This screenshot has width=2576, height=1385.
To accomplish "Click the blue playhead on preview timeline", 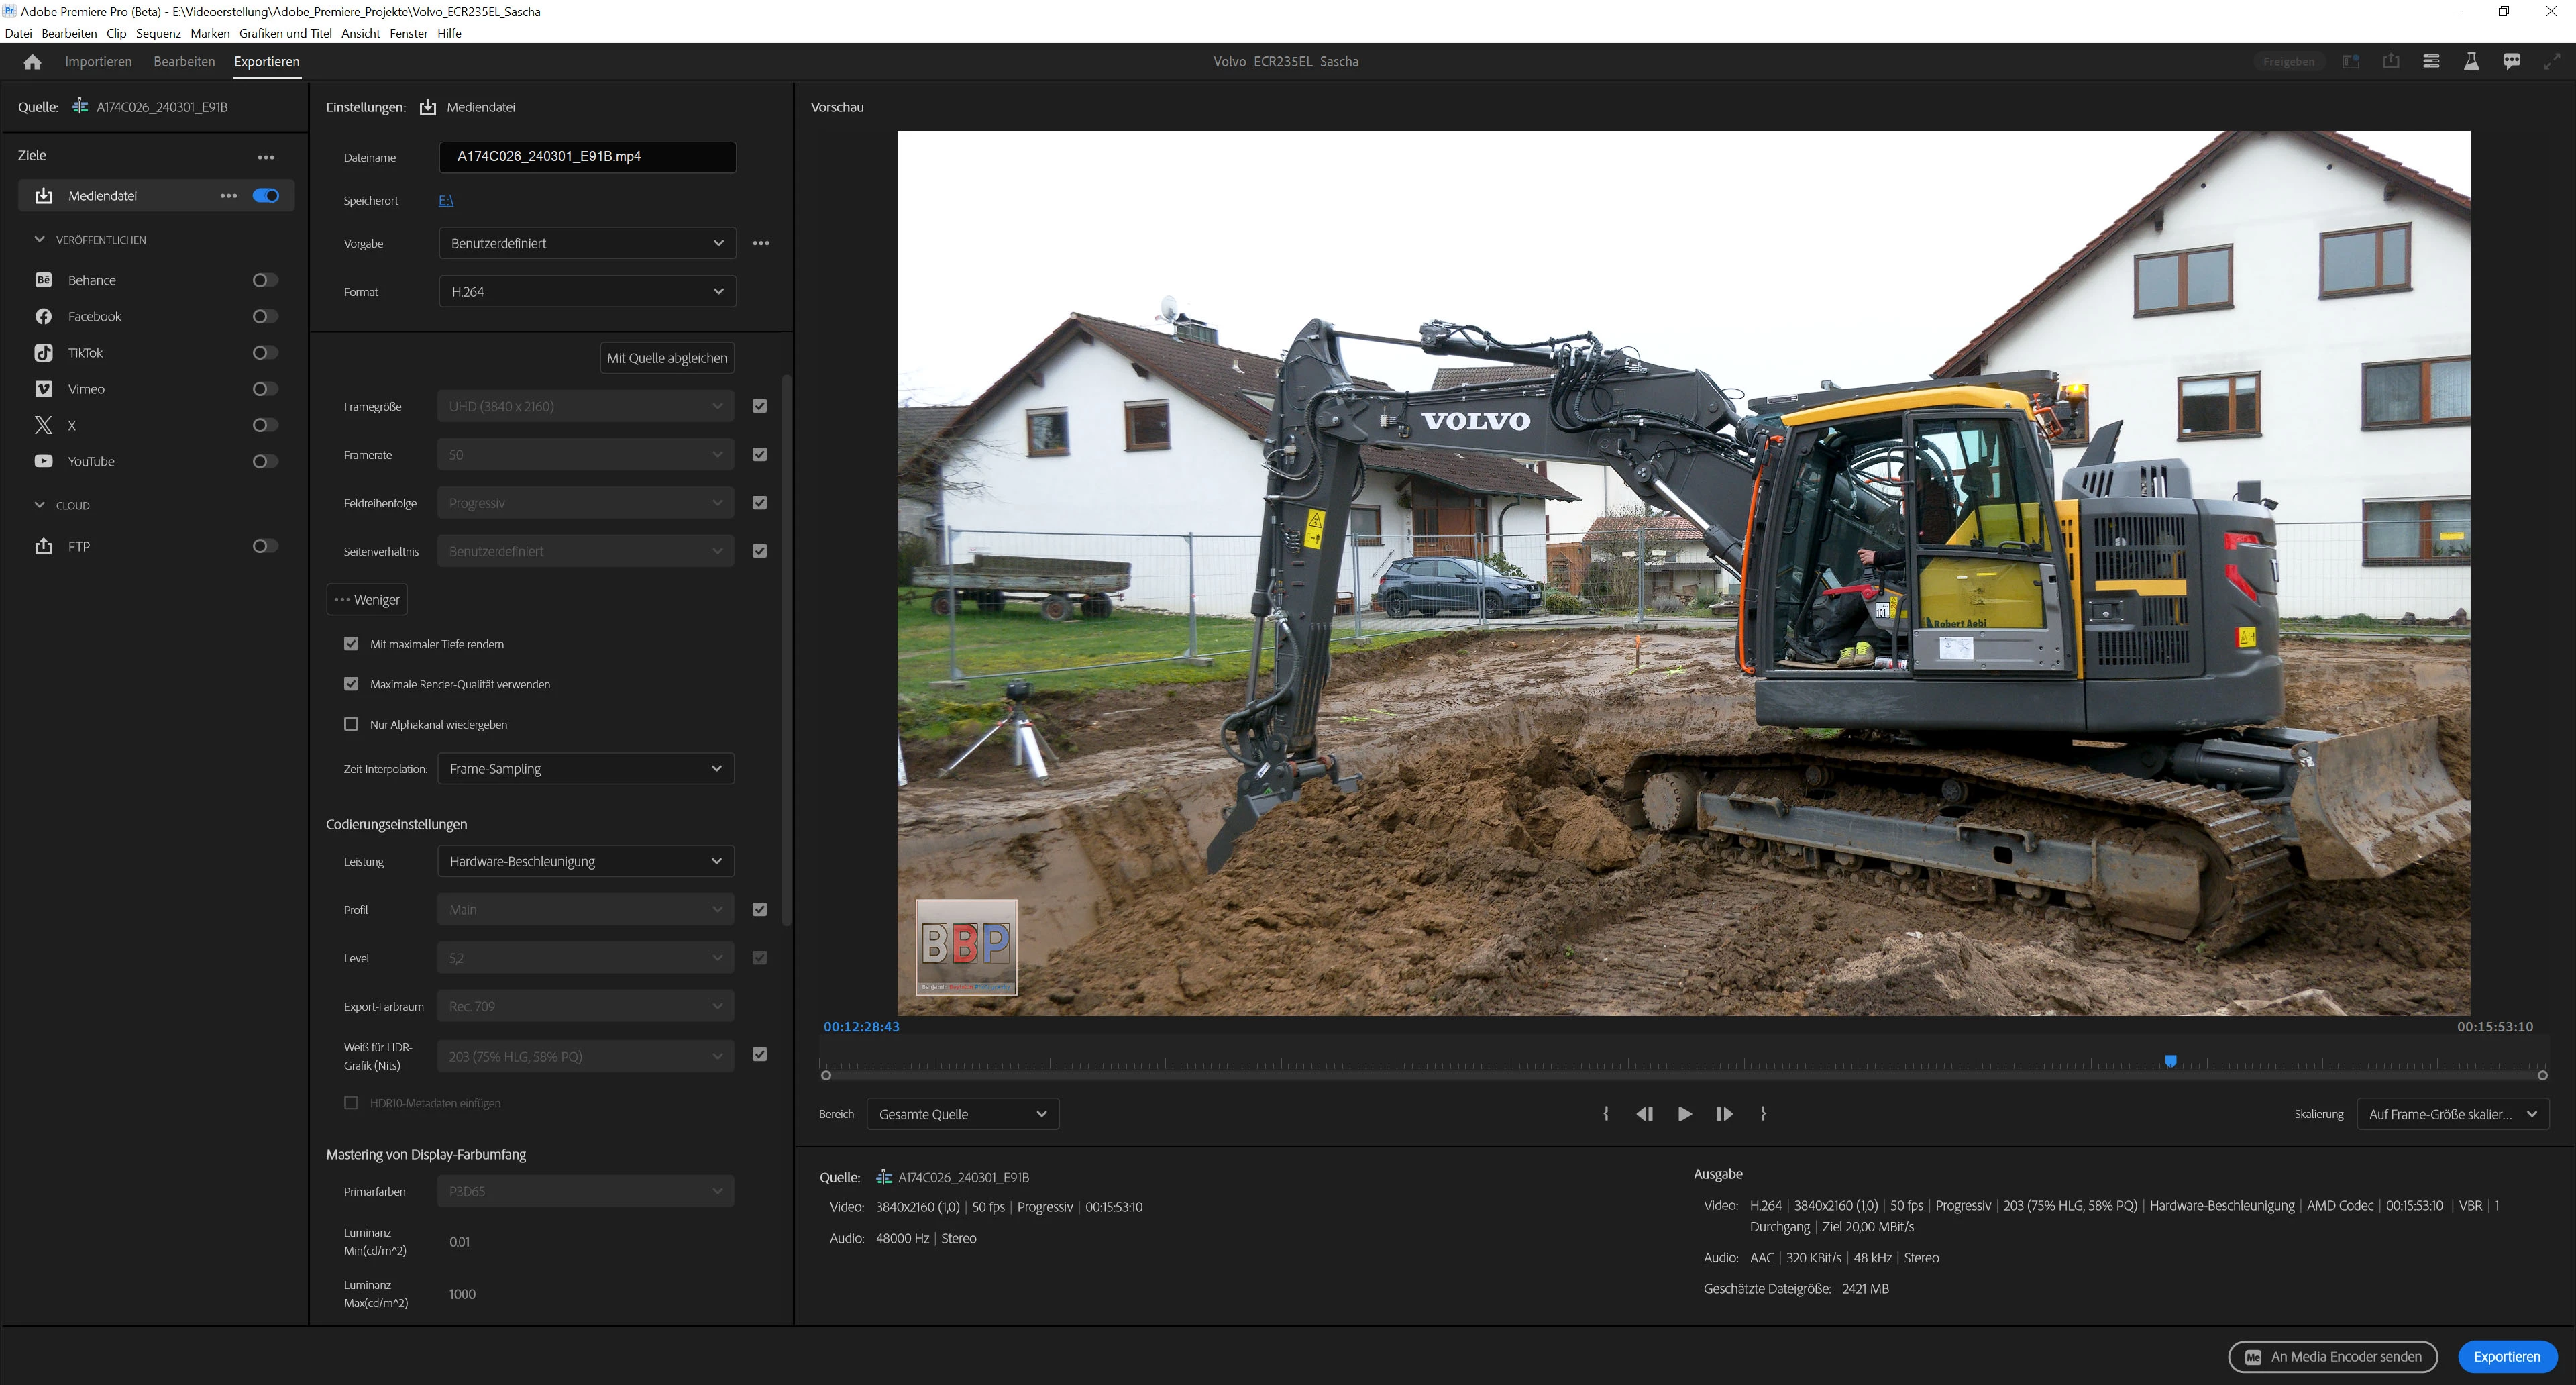I will pos(2171,1061).
